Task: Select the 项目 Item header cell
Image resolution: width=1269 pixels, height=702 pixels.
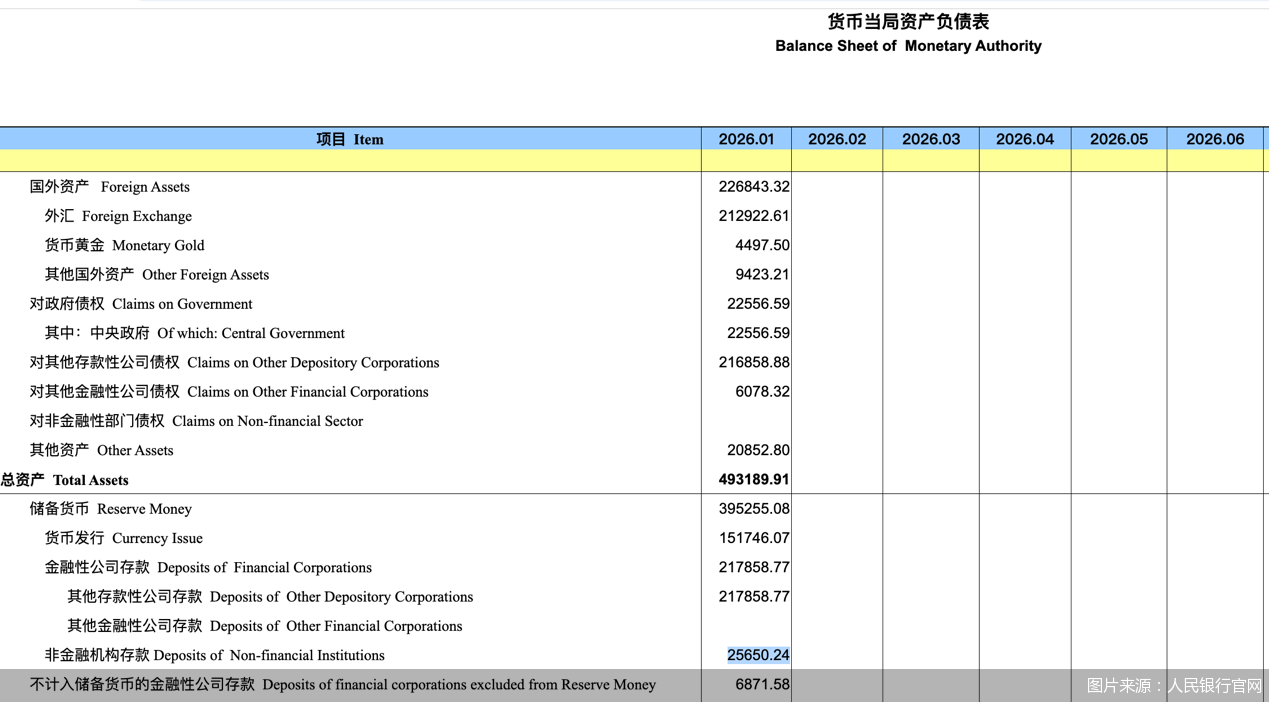Action: [x=350, y=139]
